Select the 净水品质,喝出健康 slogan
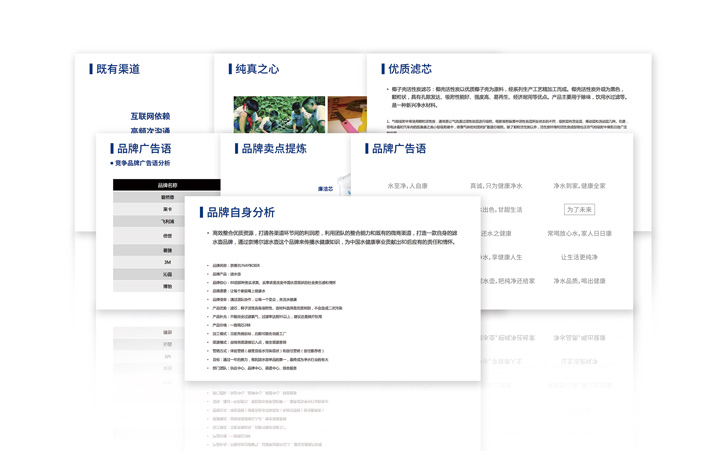This screenshot has width=722, height=451. pos(579,282)
